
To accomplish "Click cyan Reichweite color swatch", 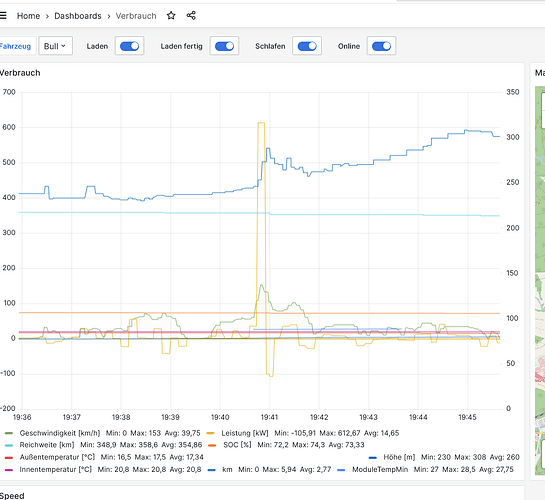I will (x=9, y=445).
